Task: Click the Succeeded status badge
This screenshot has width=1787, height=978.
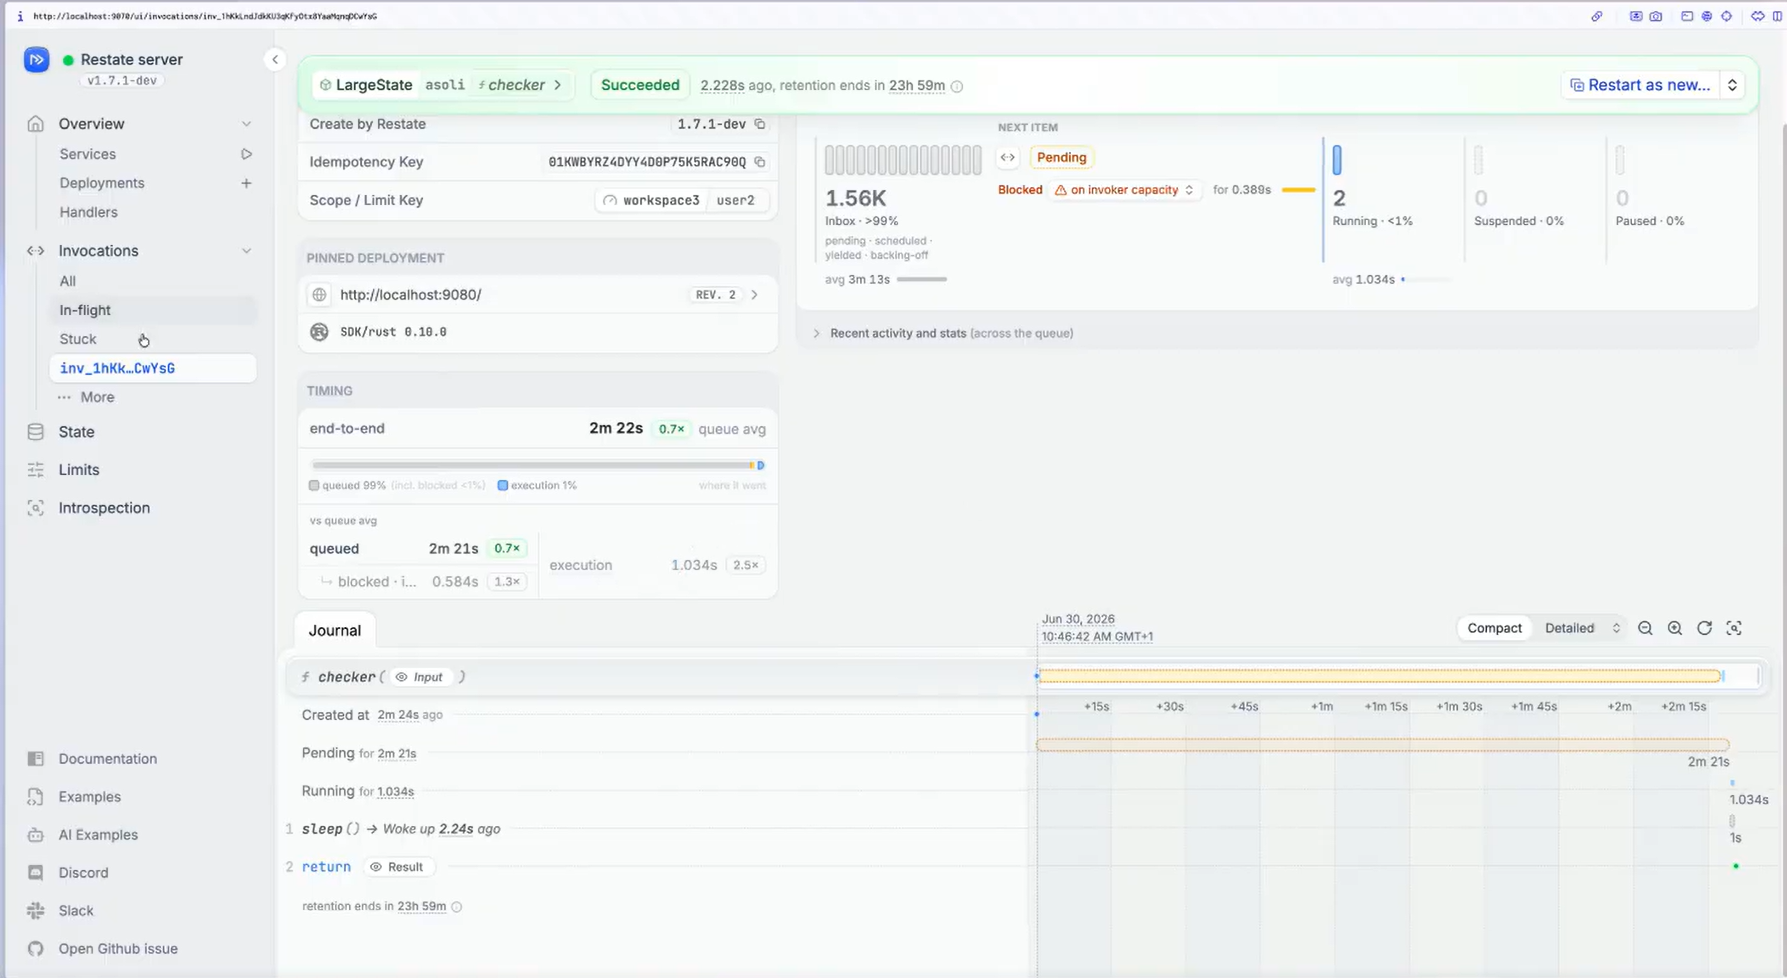Action: pos(640,85)
